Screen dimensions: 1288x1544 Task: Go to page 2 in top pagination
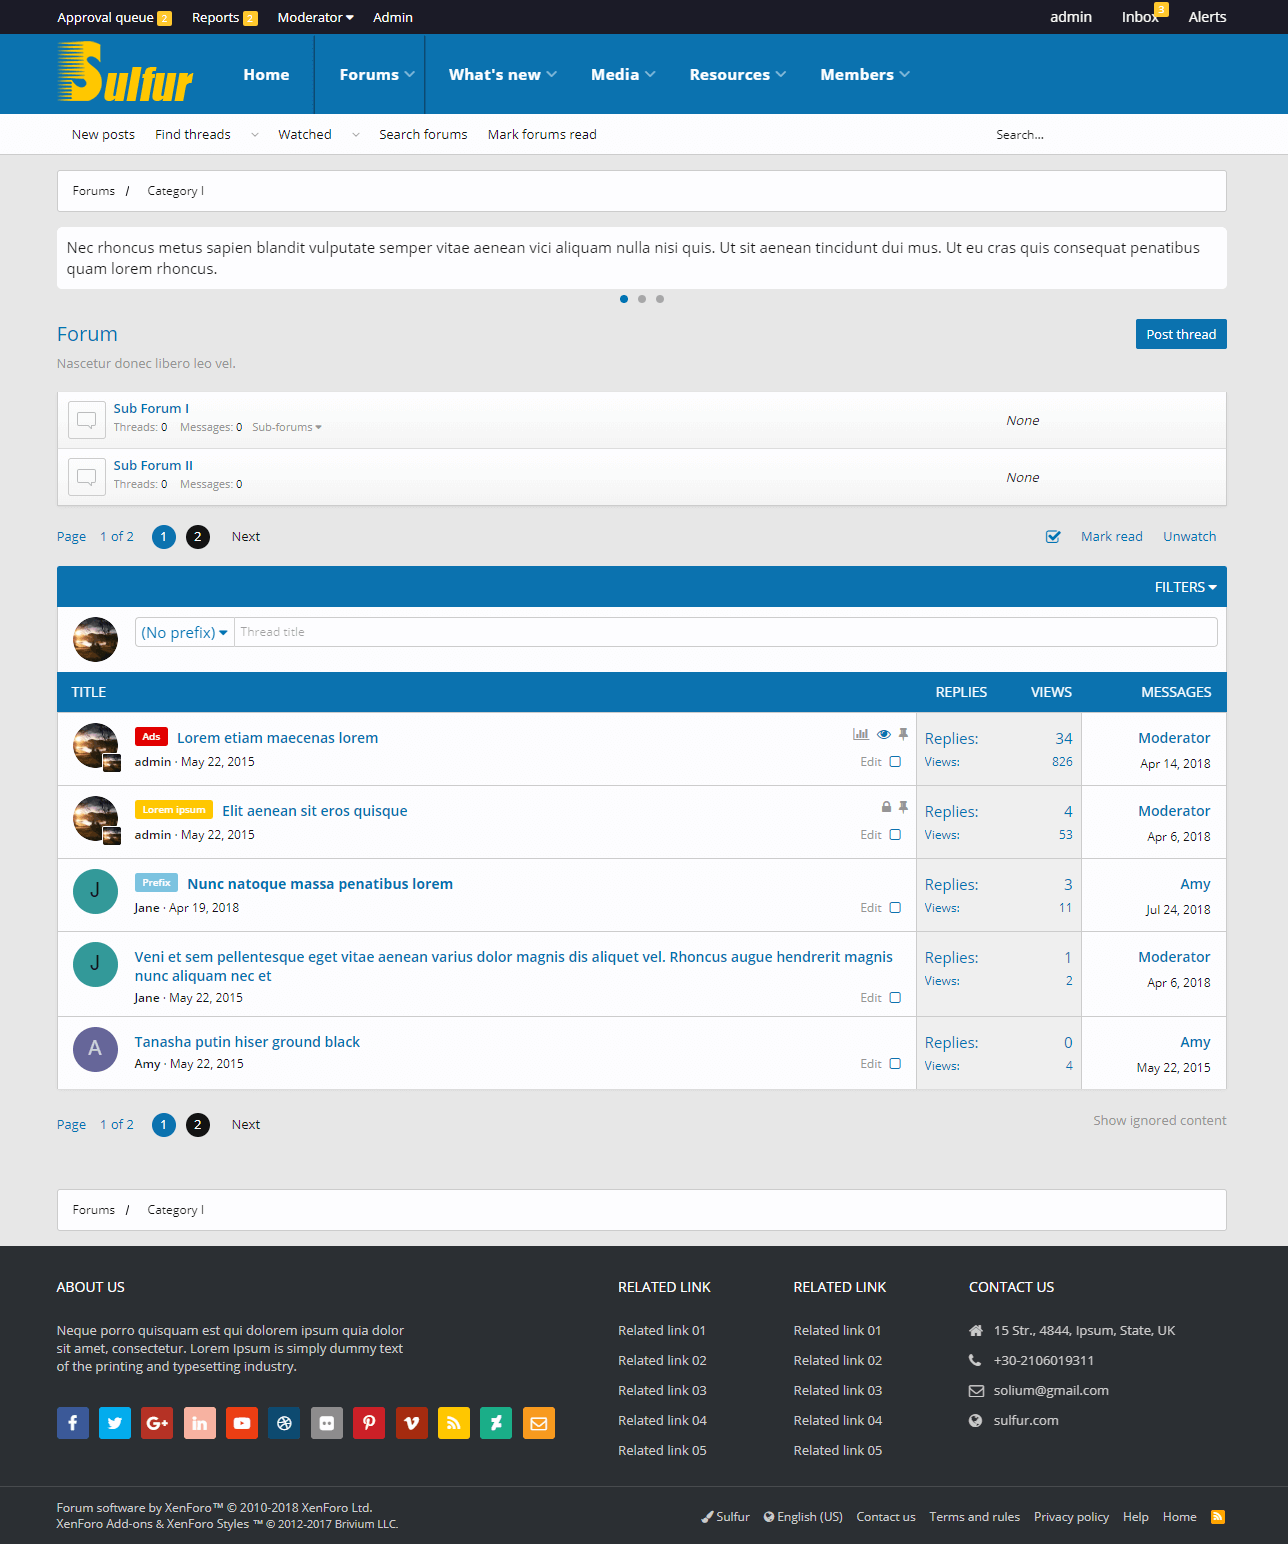pos(198,537)
